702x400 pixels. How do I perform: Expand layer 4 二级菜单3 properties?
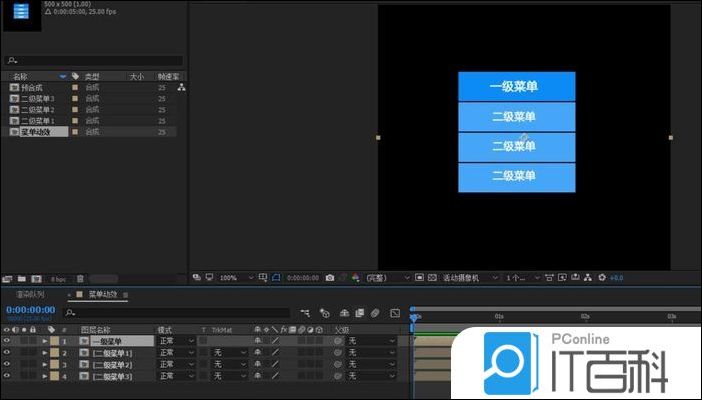coord(45,376)
